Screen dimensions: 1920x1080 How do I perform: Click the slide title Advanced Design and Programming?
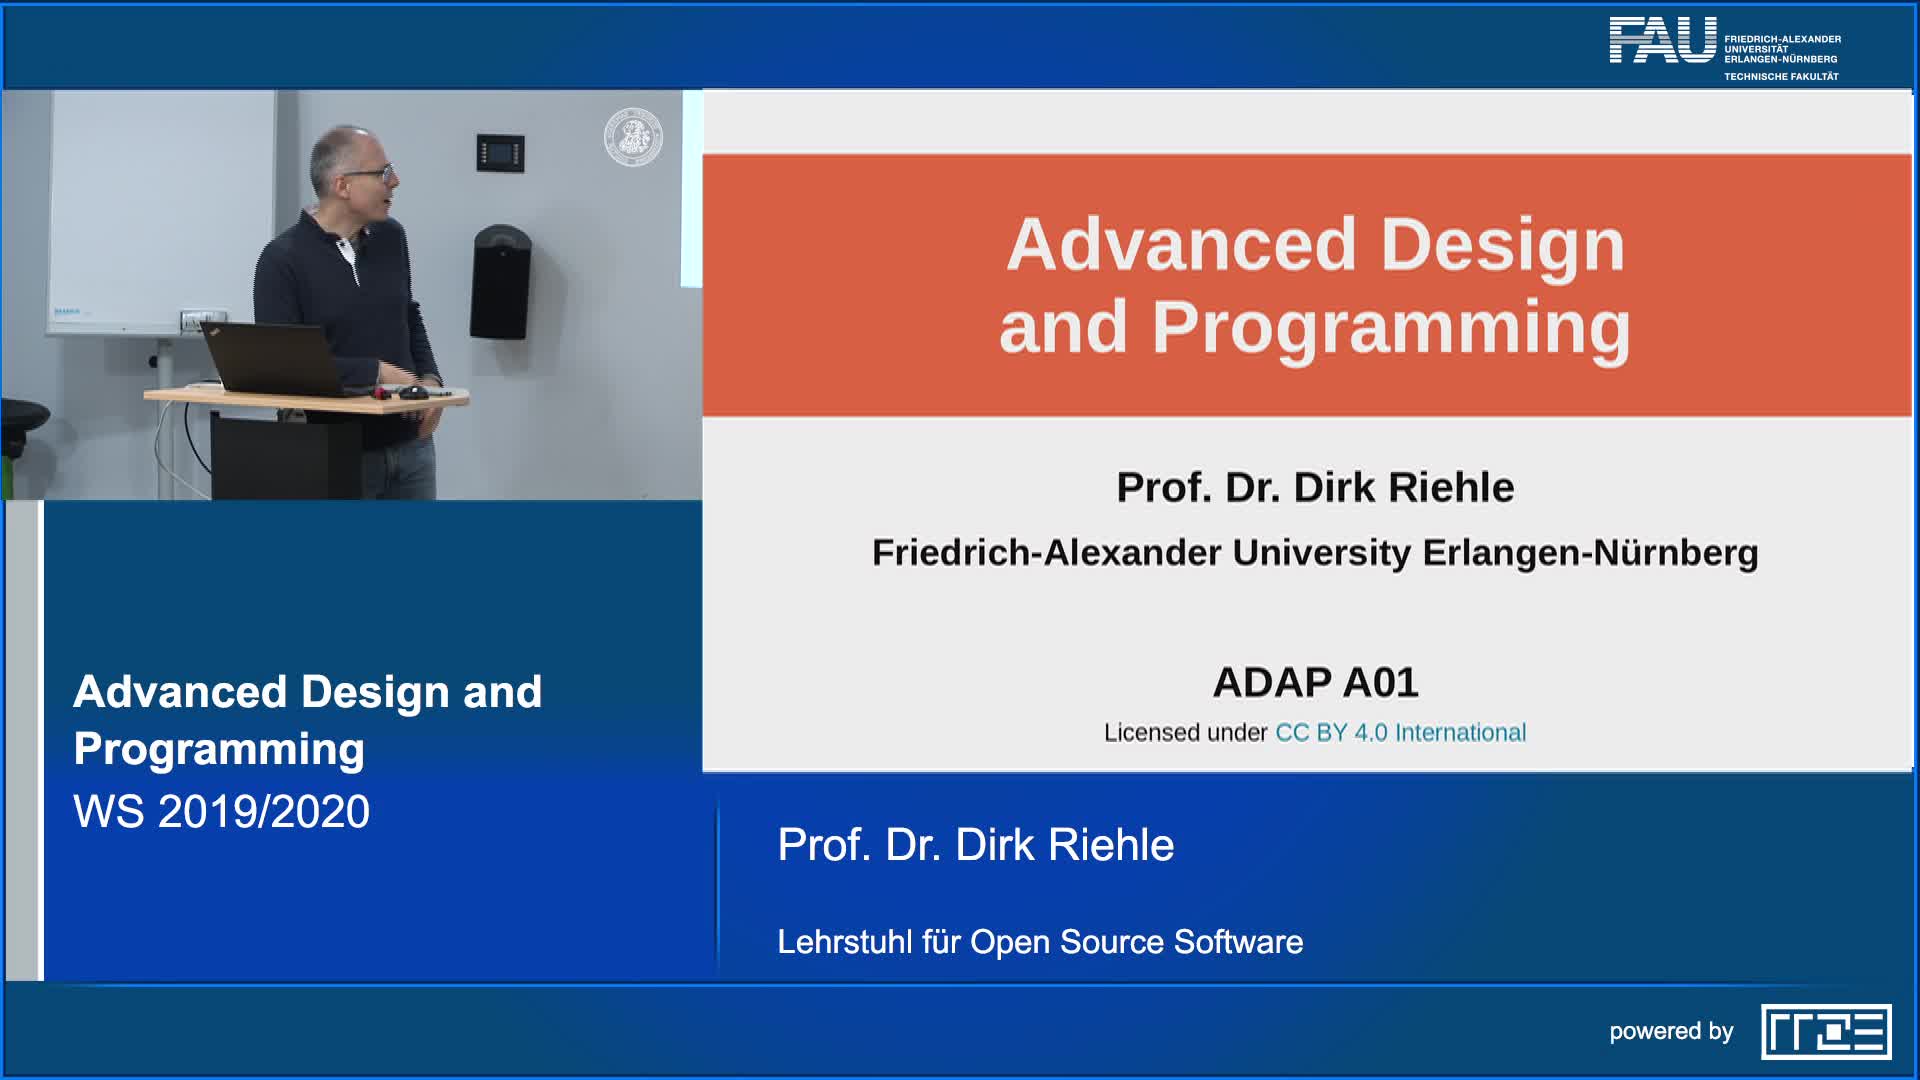1314,286
